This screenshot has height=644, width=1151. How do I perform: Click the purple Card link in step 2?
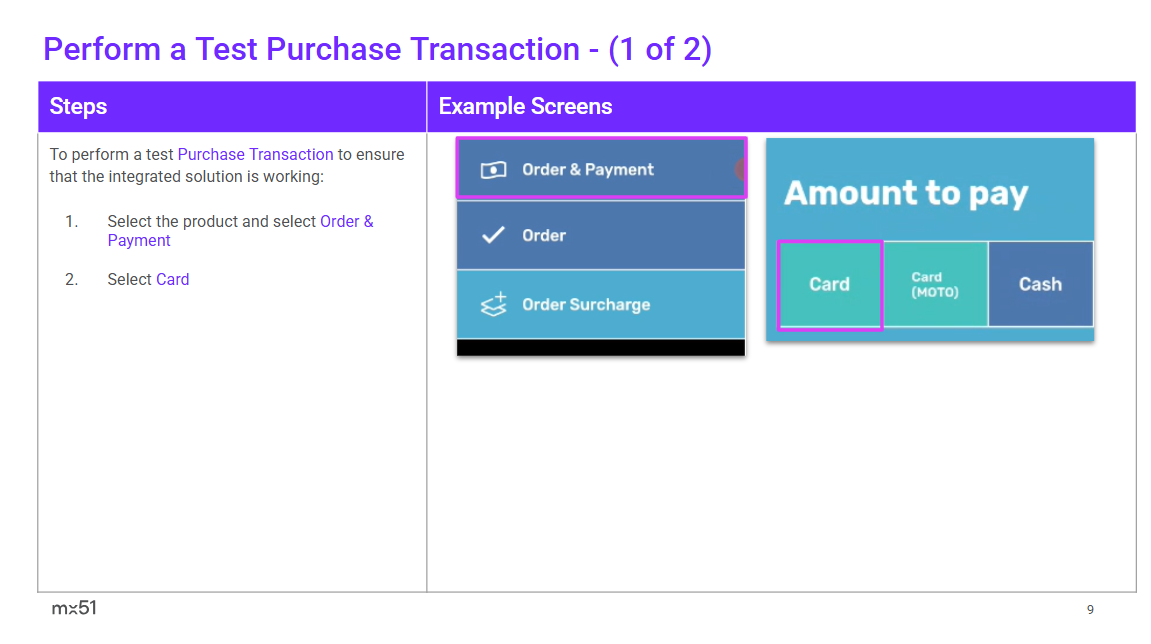coord(172,280)
